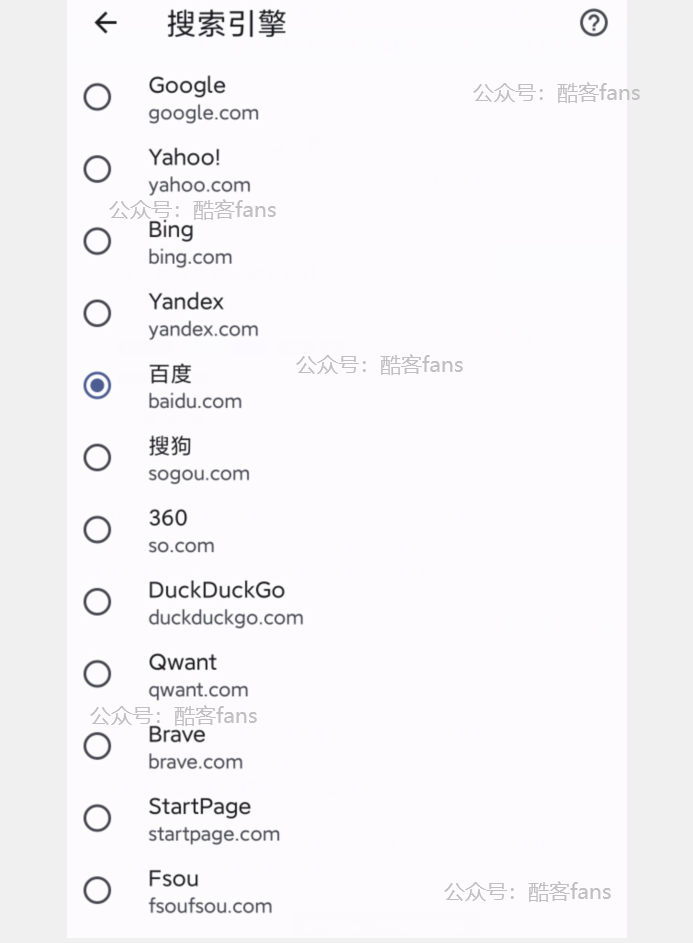The width and height of the screenshot is (693, 943).
Task: Select the Google radio button
Action: pos(97,97)
